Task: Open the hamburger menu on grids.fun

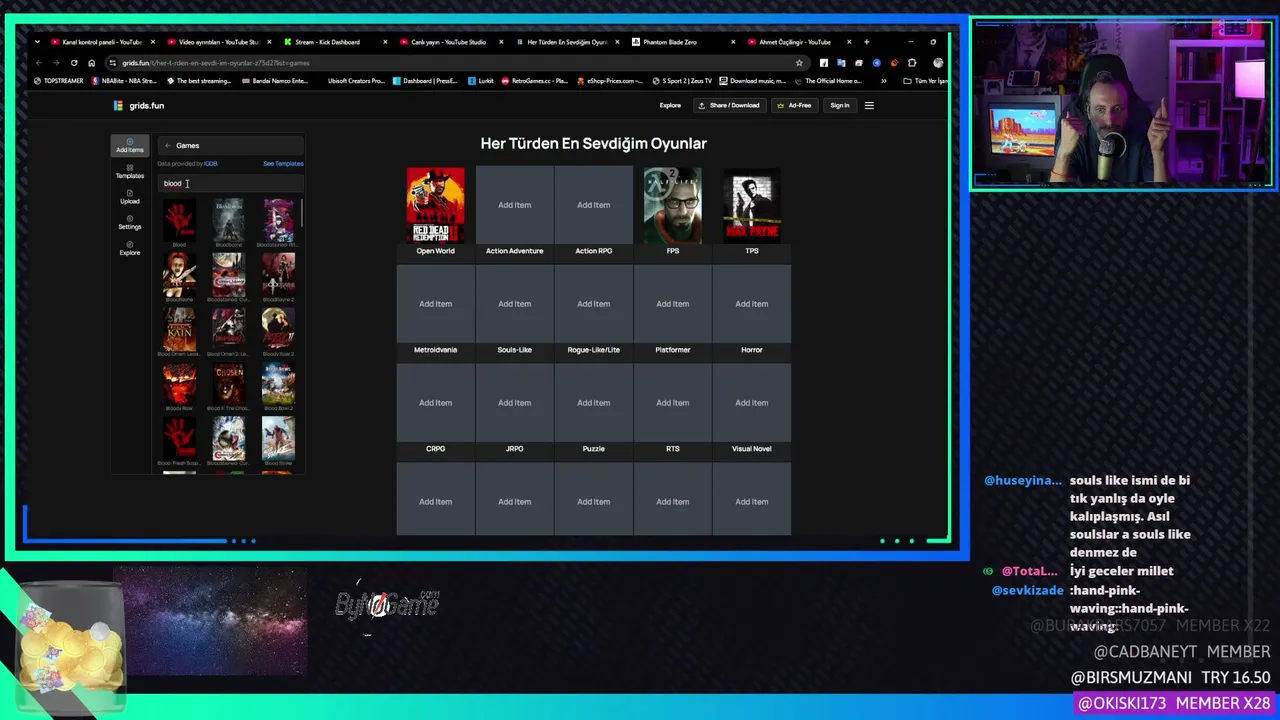Action: (869, 105)
